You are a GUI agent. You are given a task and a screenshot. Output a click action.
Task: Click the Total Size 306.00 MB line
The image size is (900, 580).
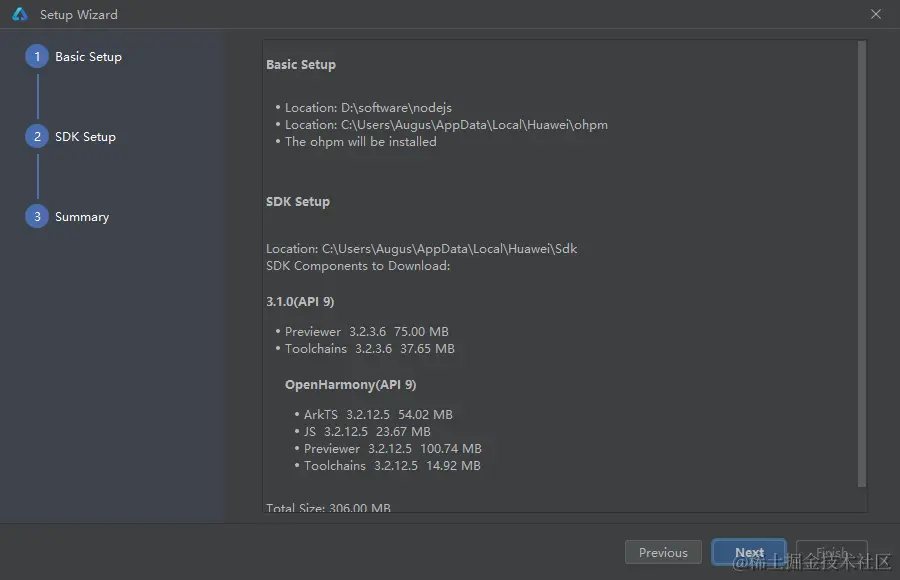click(328, 508)
